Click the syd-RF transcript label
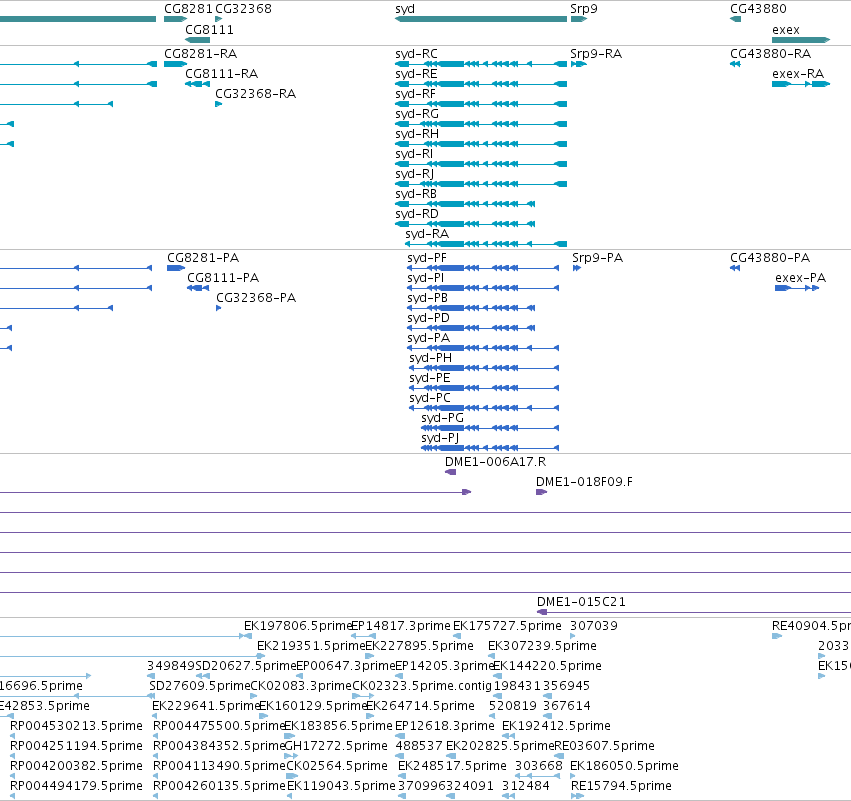This screenshot has width=851, height=801. point(416,94)
